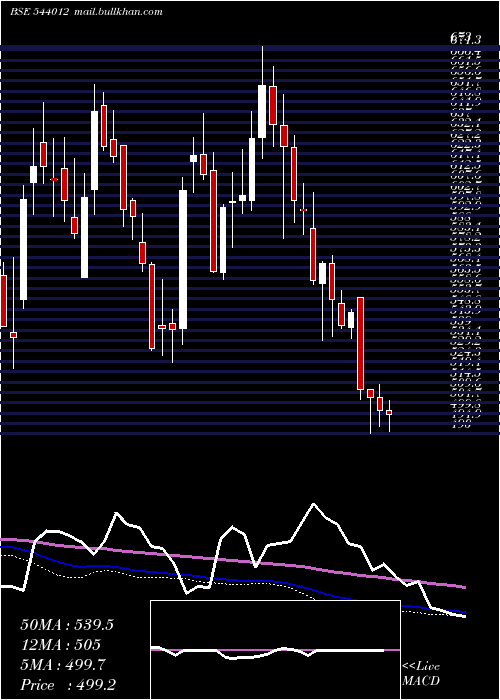Click the MACD label text

[421, 681]
